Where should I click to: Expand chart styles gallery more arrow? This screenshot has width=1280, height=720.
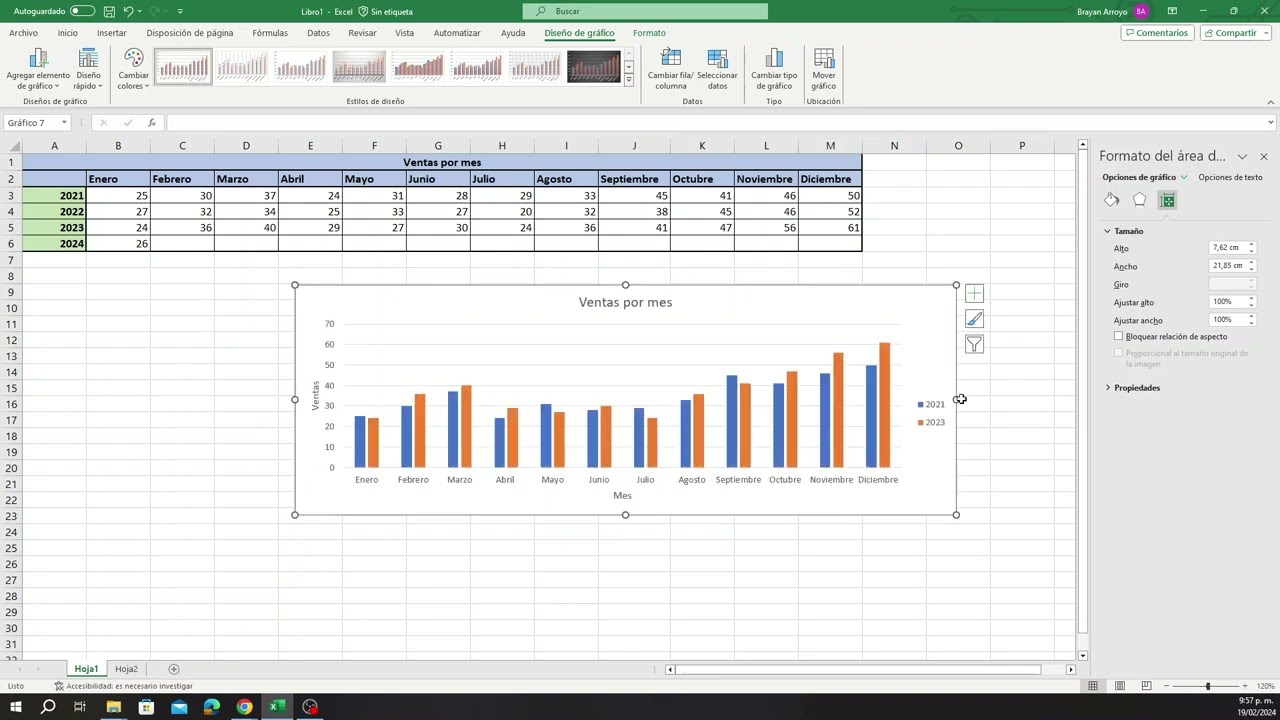(x=629, y=79)
